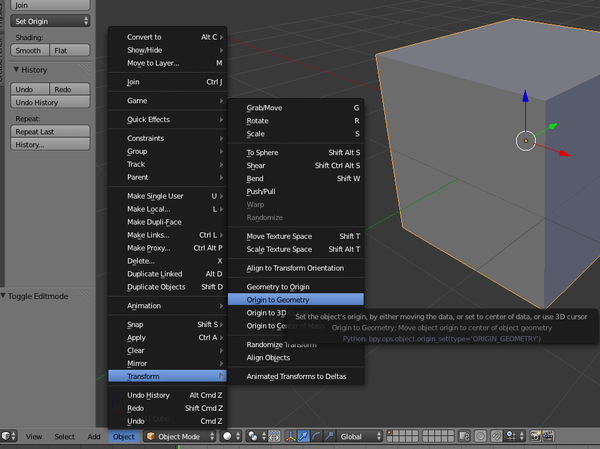This screenshot has height=449, width=600.
Task: Open the snap element type selector
Action: pyautogui.click(x=514, y=436)
